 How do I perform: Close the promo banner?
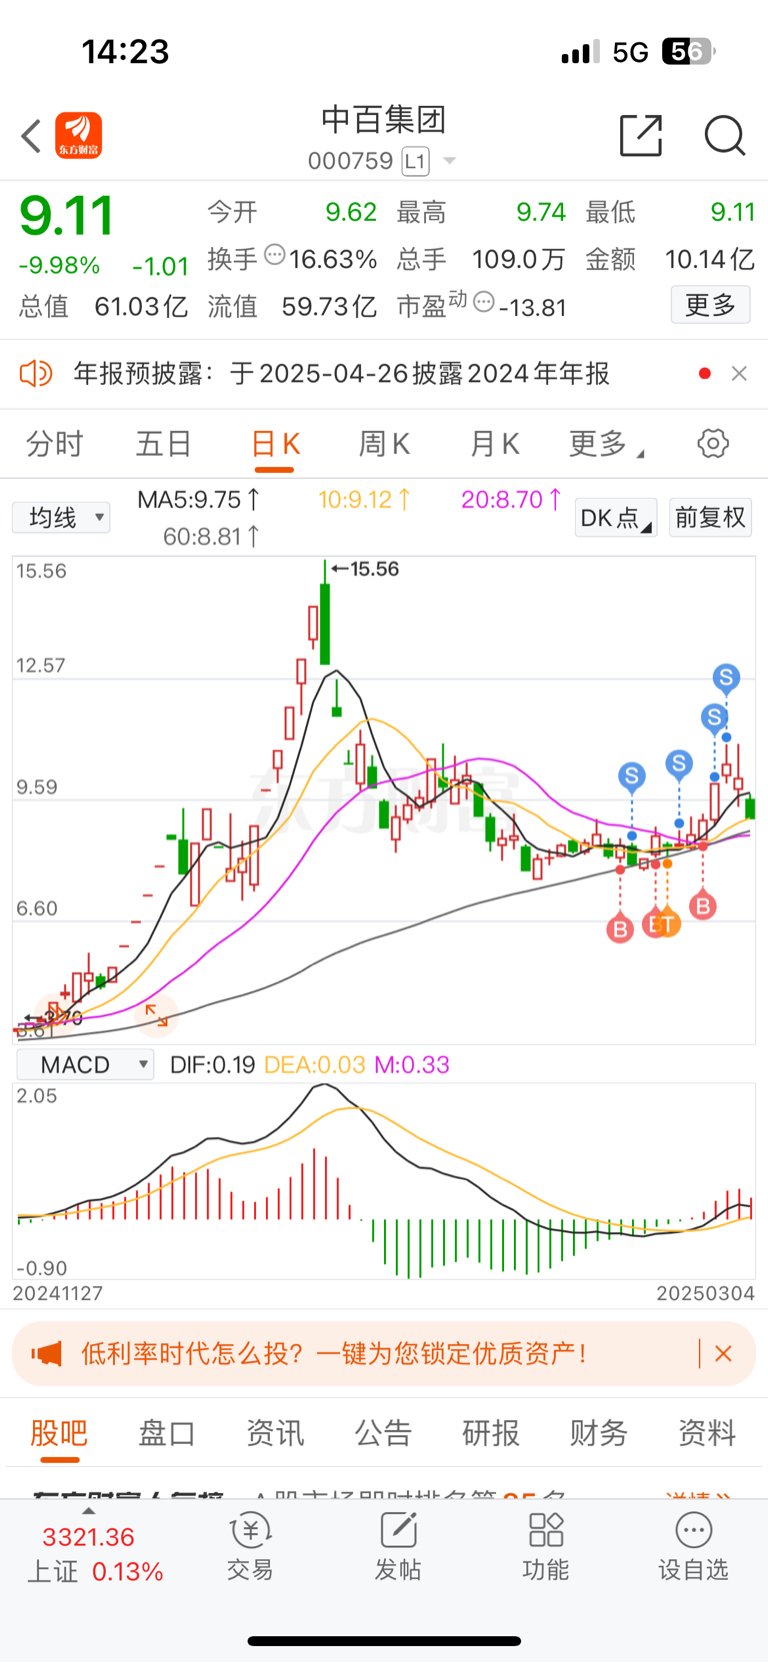(724, 1354)
